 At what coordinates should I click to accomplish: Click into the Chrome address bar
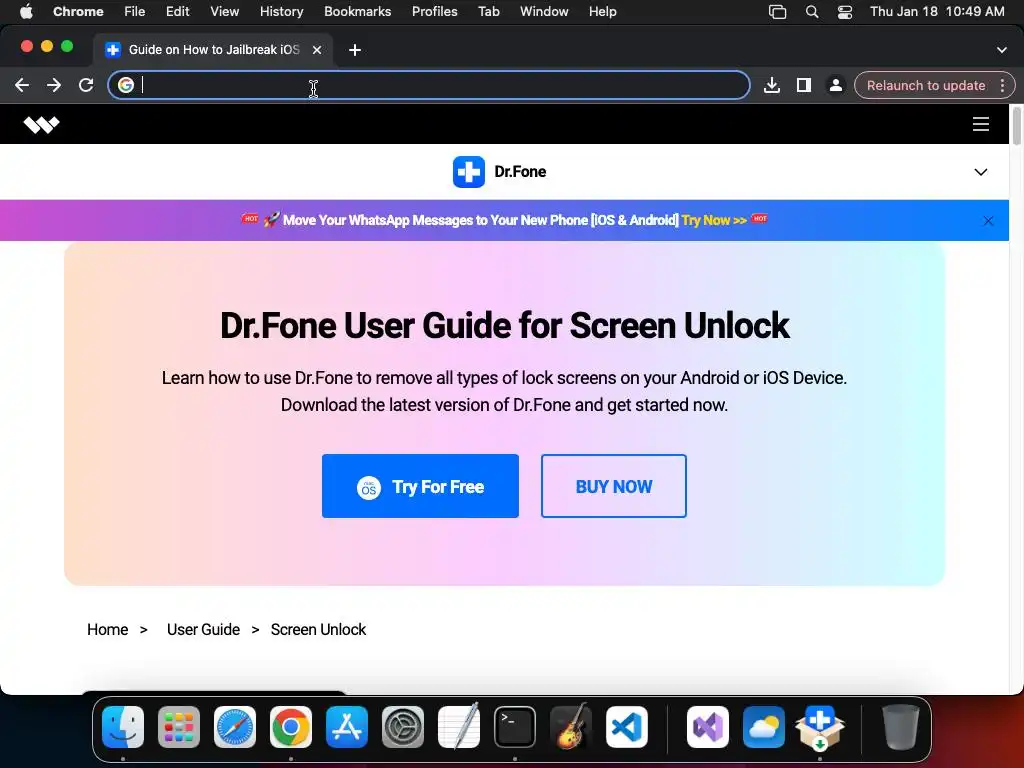(x=428, y=86)
